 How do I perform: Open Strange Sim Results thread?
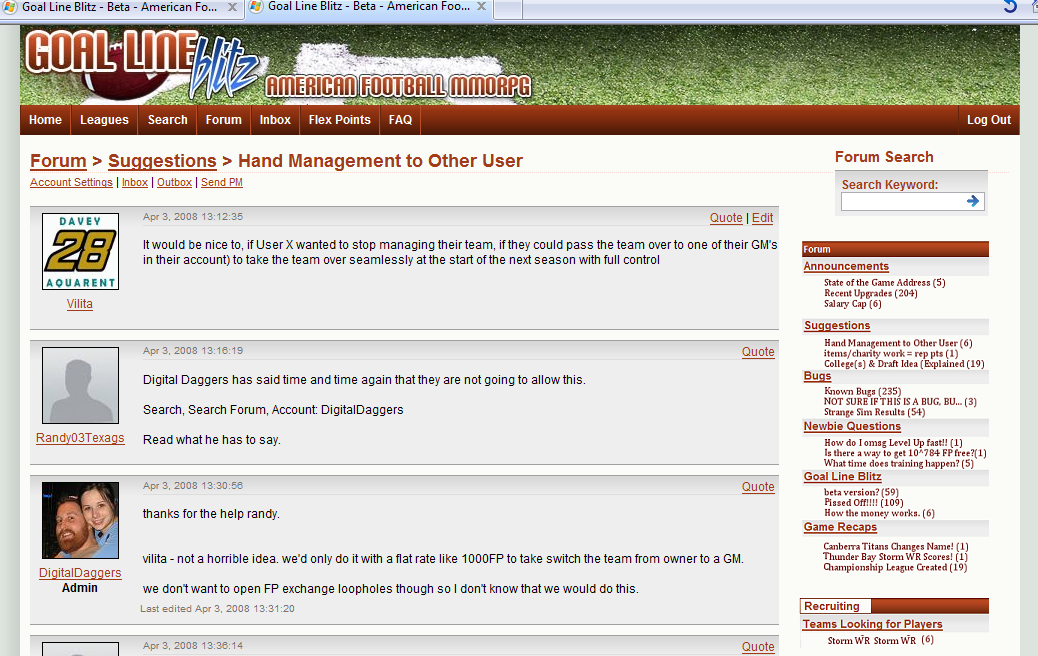(x=874, y=412)
